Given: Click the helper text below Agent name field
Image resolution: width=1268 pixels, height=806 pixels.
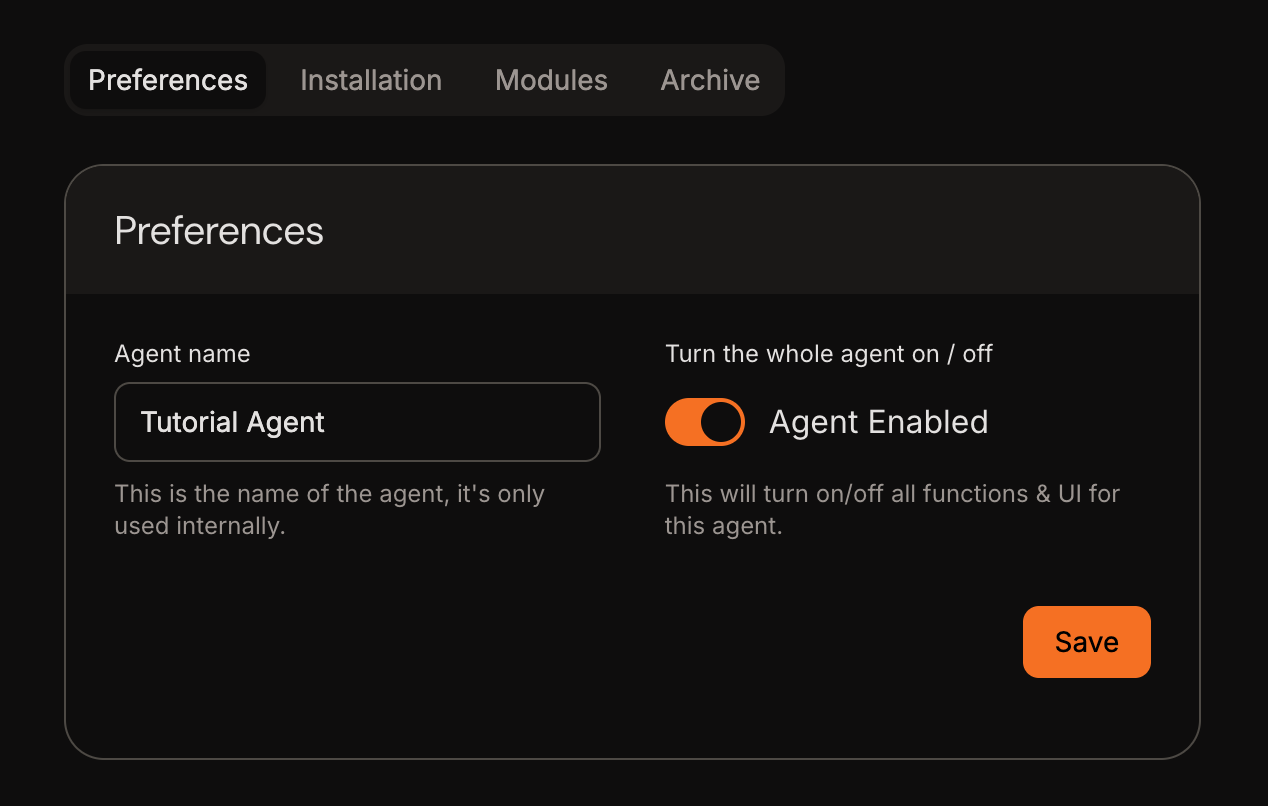Looking at the screenshot, I should pyautogui.click(x=329, y=495).
